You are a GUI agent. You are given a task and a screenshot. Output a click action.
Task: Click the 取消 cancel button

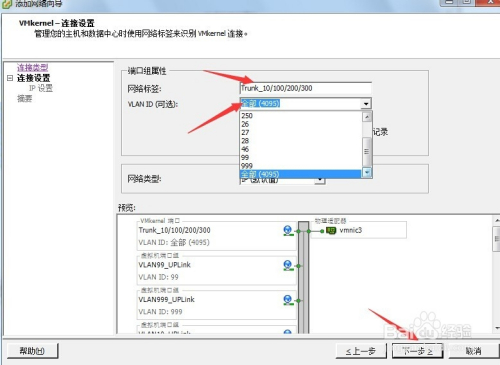coord(474,351)
